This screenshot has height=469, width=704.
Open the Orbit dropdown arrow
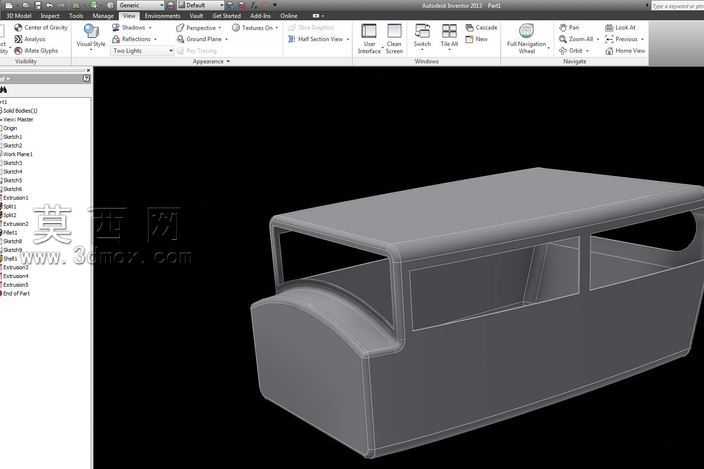click(587, 51)
